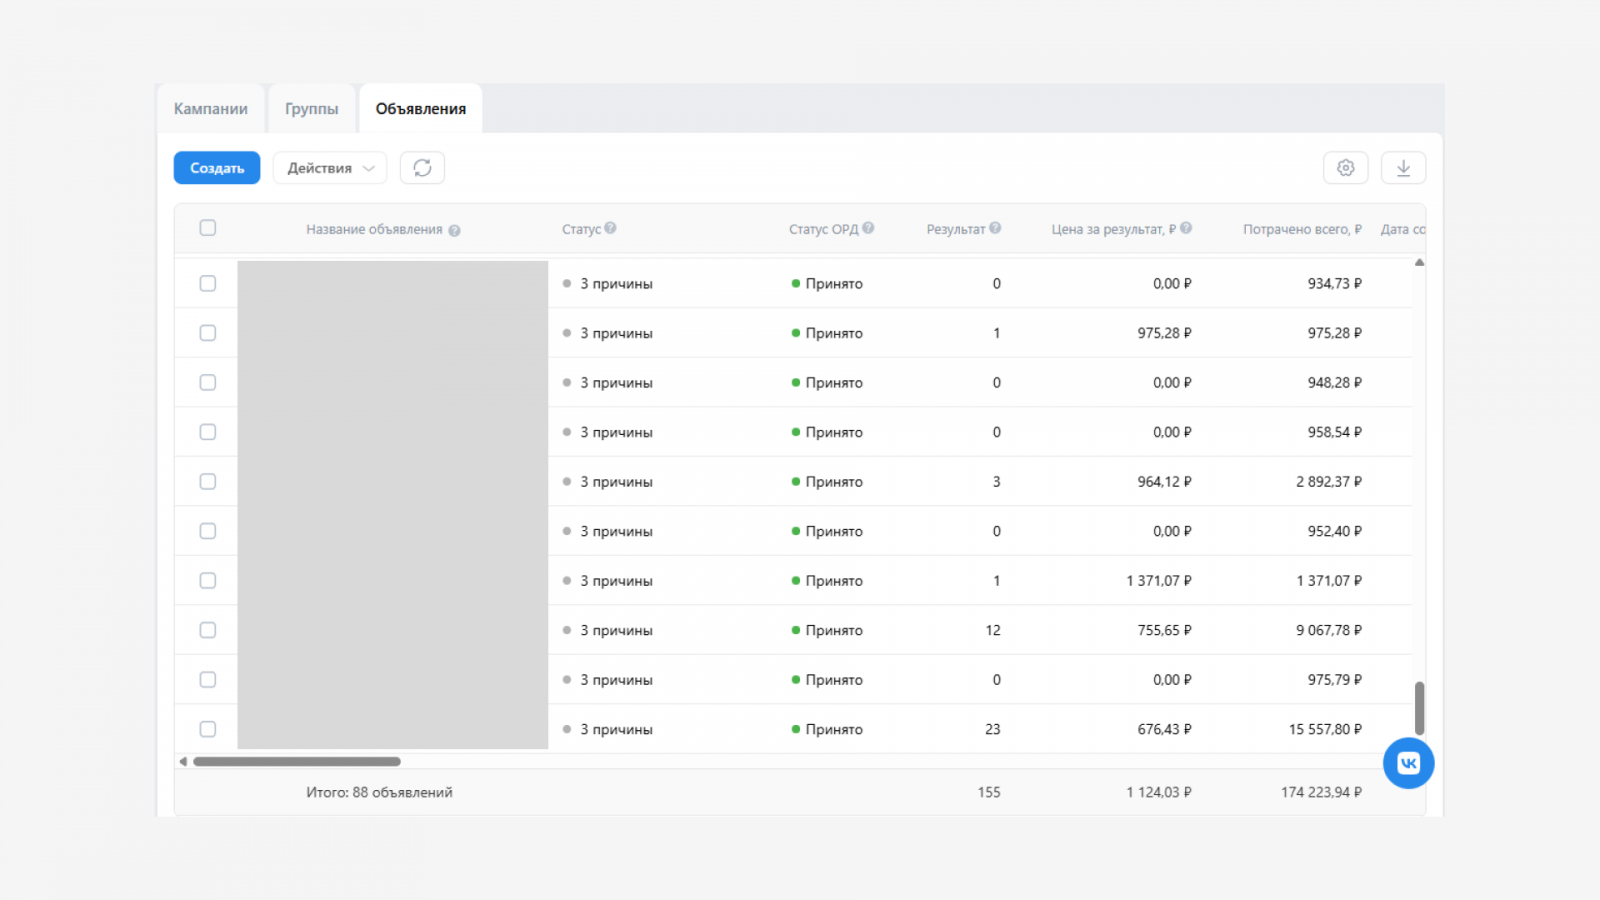This screenshot has height=900, width=1600.
Task: Check the row with 15 557,80 ₽ spent
Action: coord(208,729)
